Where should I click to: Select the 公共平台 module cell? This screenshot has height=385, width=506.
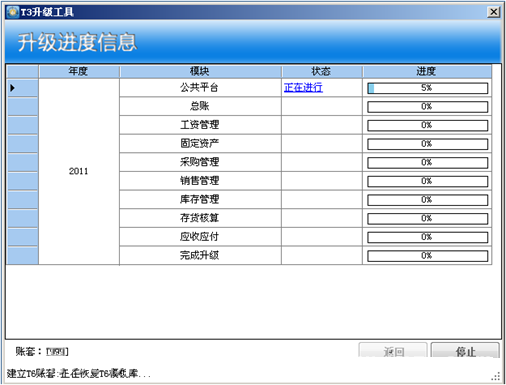200,88
